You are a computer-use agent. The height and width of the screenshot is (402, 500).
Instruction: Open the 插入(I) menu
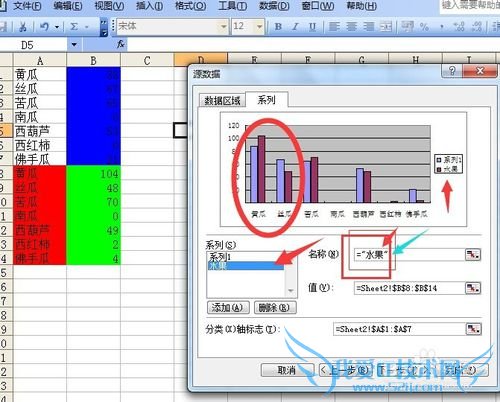click(x=150, y=6)
